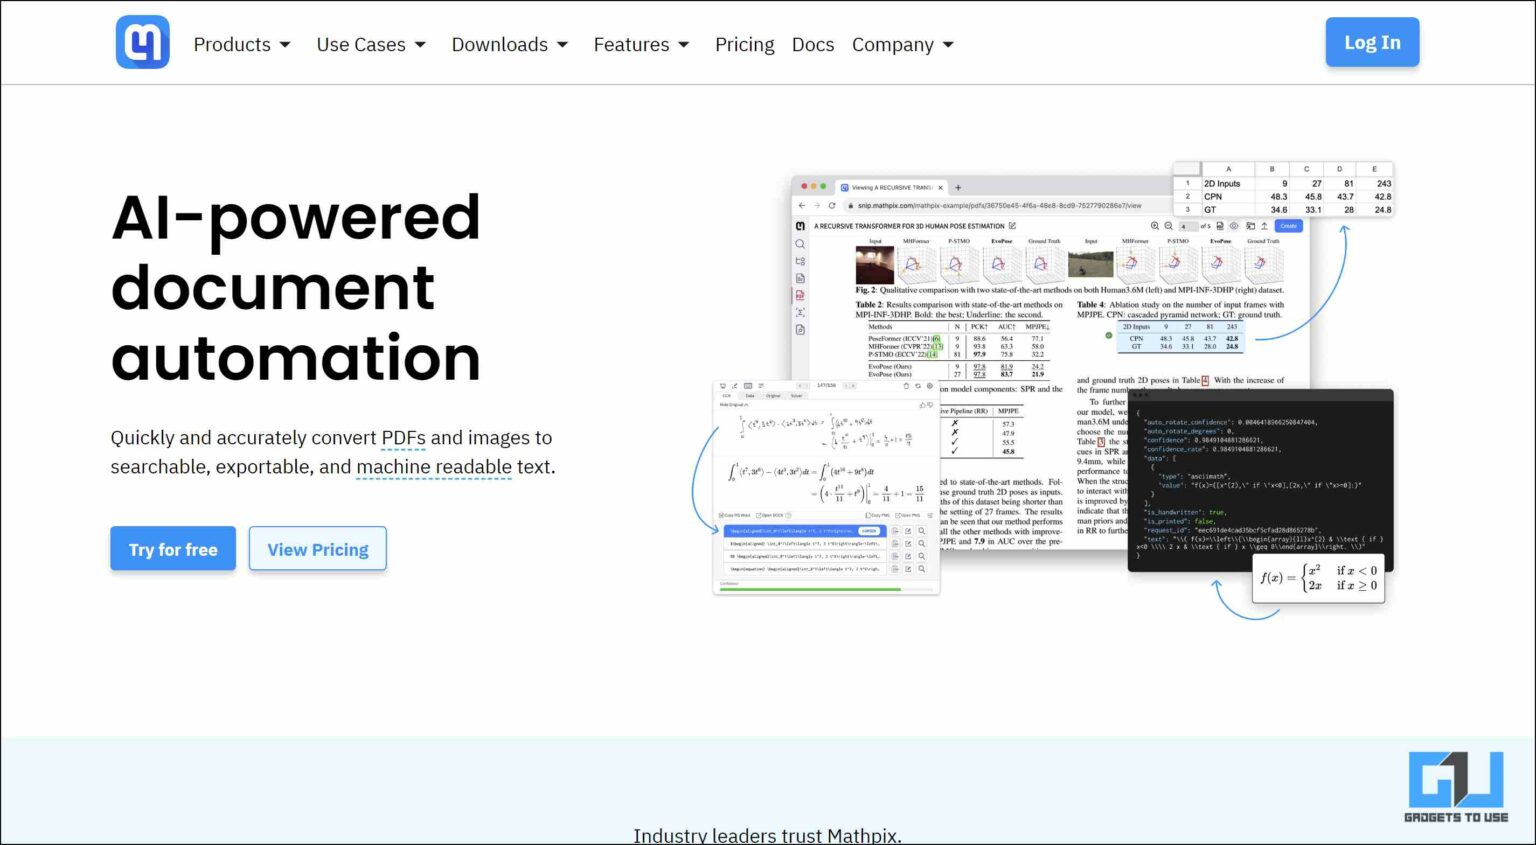
Task: Click the magnifier icon beside the first LaTeX result
Action: [921, 531]
